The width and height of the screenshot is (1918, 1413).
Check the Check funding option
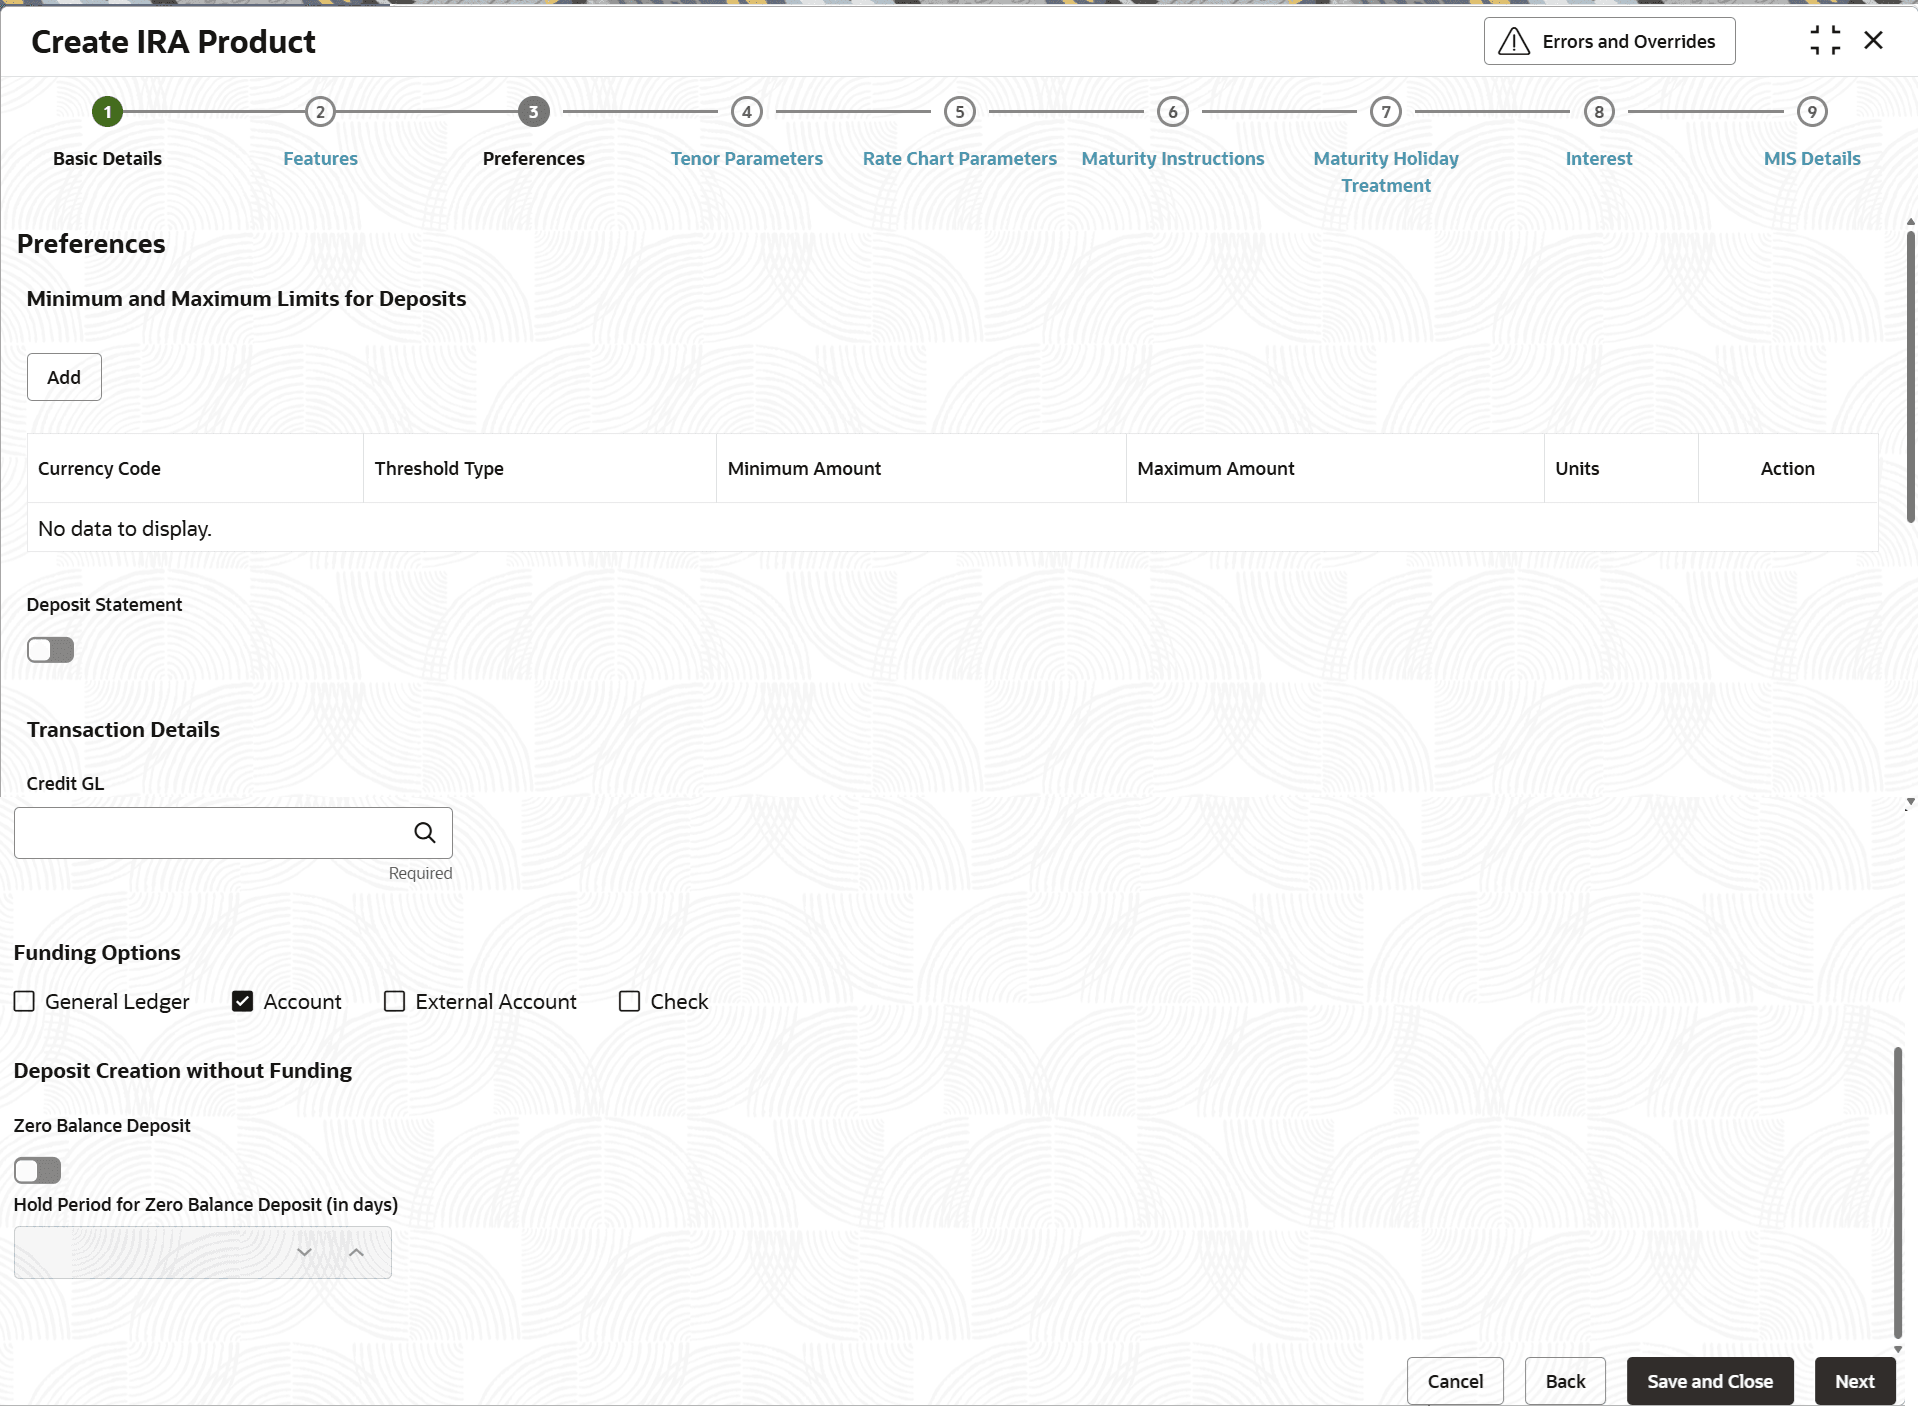(629, 1001)
